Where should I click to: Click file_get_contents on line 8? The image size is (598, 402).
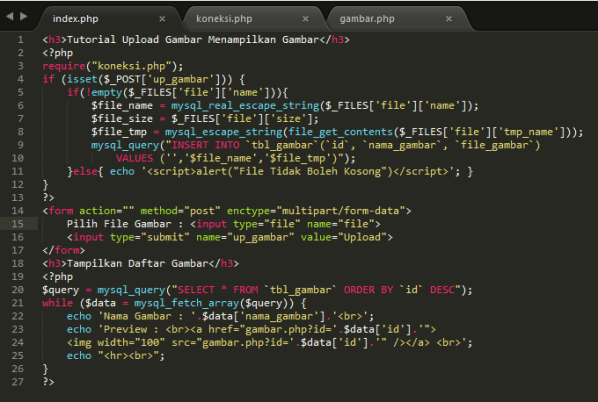(x=341, y=132)
